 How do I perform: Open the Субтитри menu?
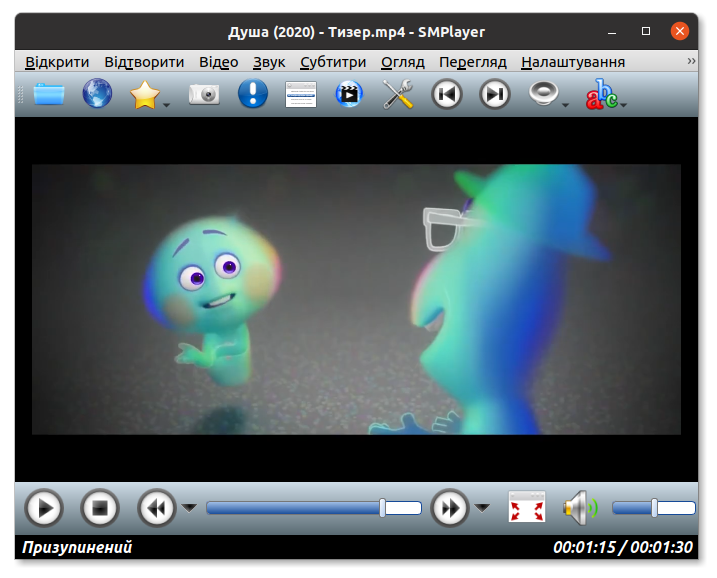(x=333, y=62)
